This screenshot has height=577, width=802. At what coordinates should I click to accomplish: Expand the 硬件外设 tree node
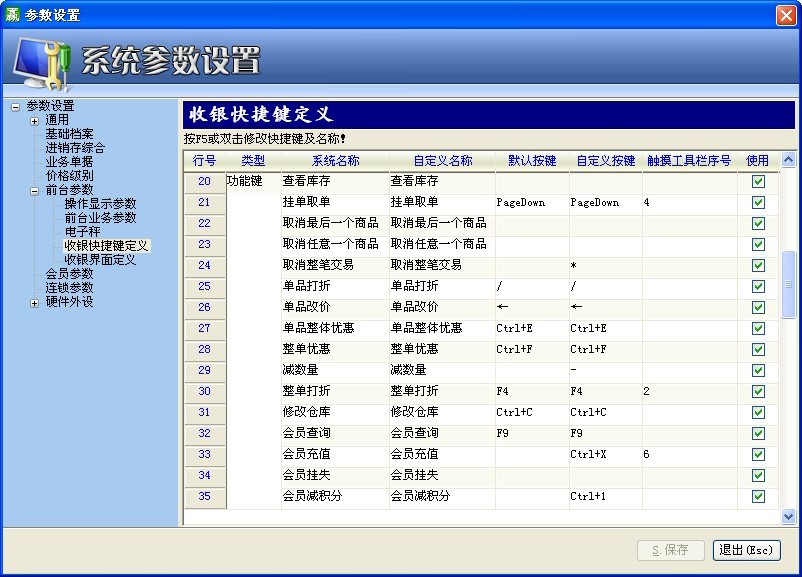coord(34,303)
